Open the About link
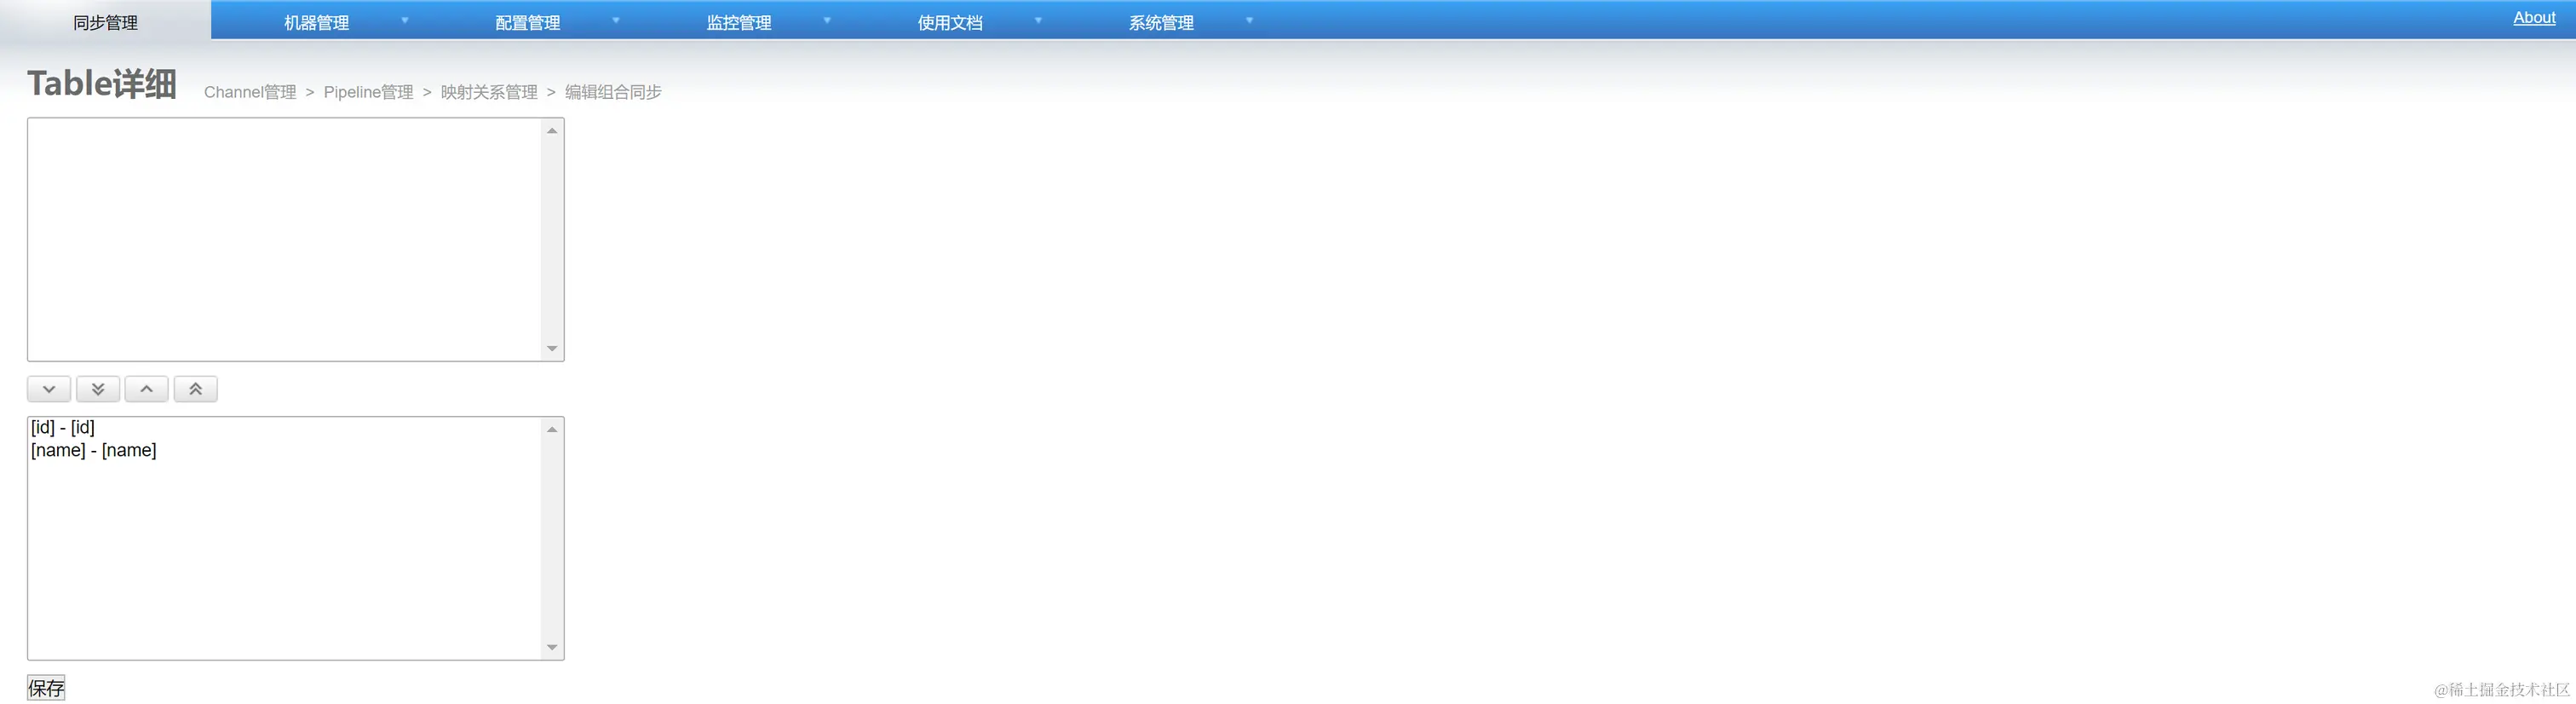 point(2534,18)
